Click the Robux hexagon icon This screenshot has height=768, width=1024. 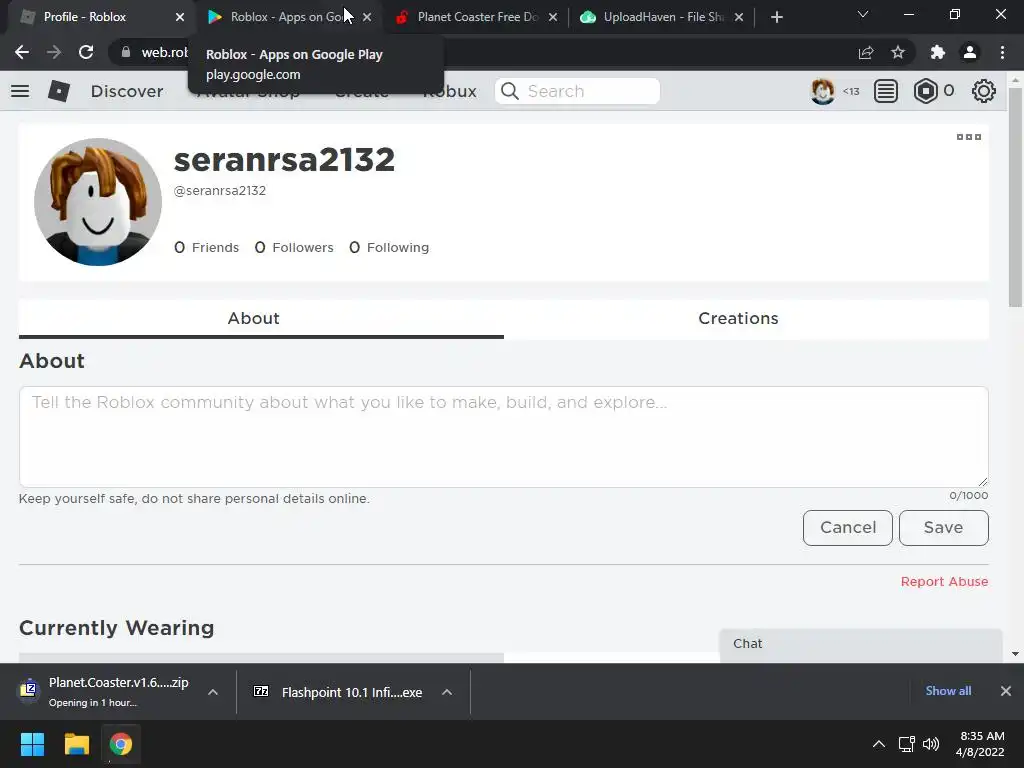pos(925,91)
